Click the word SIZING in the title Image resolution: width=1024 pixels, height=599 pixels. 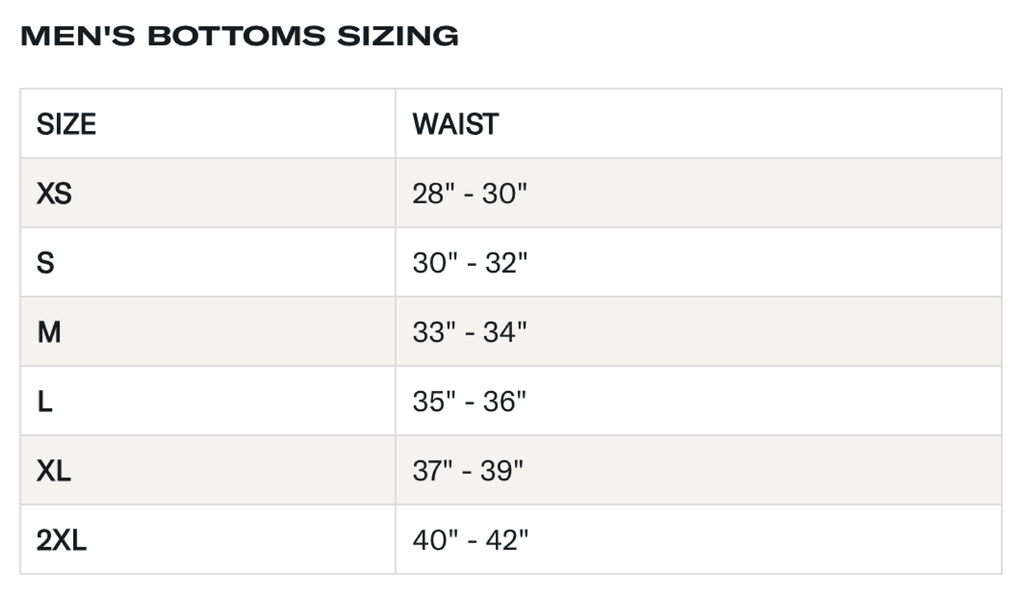pyautogui.click(x=397, y=36)
